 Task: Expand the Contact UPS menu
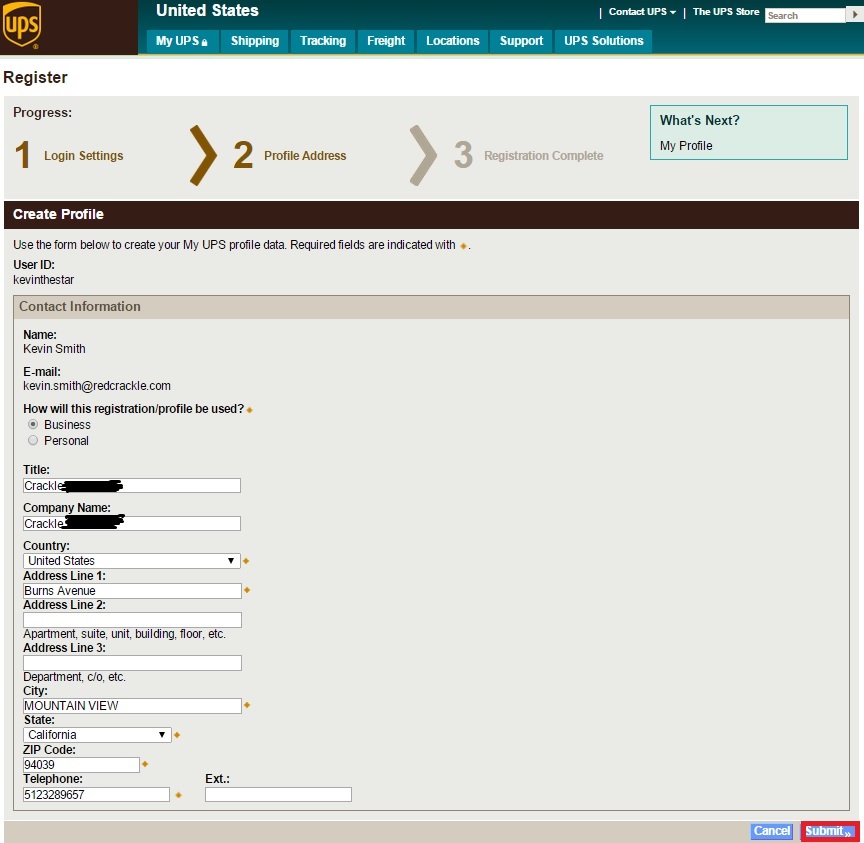(641, 11)
